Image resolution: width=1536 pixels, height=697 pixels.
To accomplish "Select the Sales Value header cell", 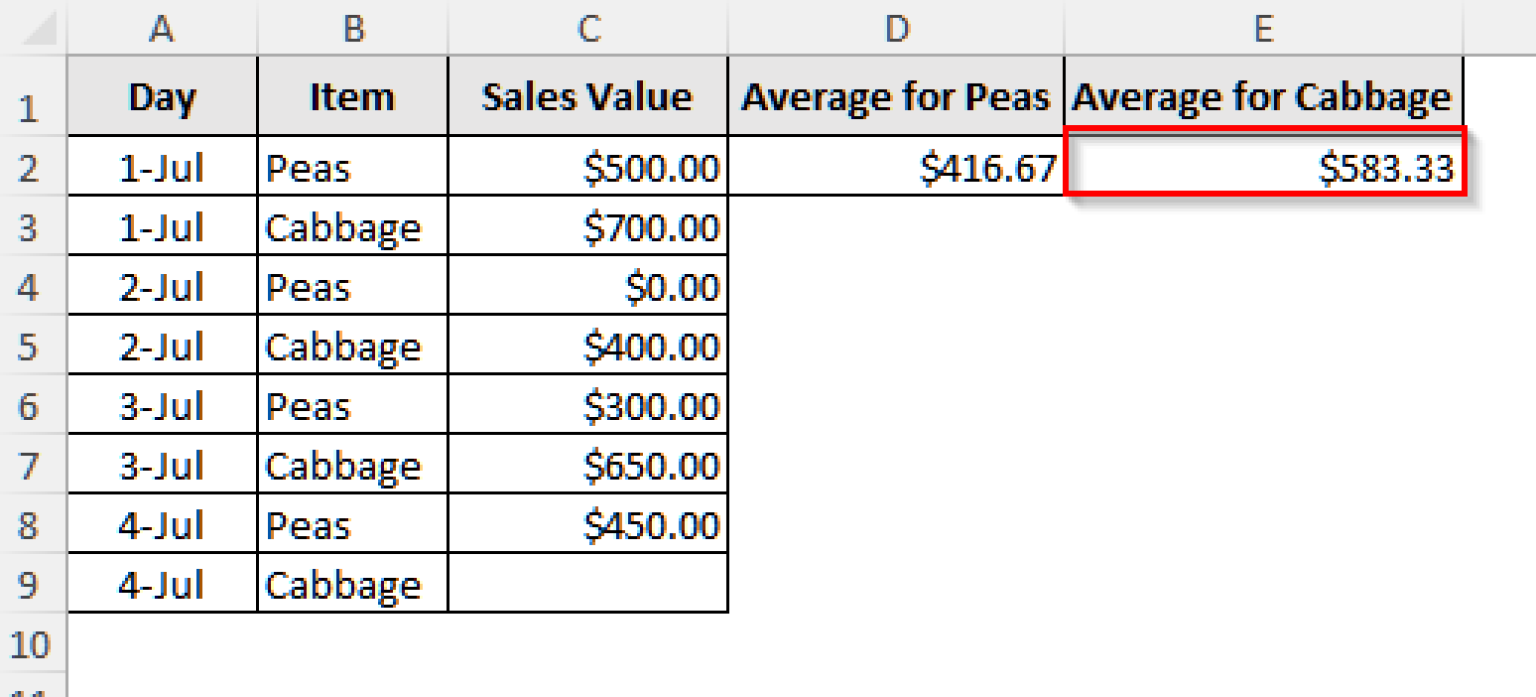I will (x=588, y=97).
